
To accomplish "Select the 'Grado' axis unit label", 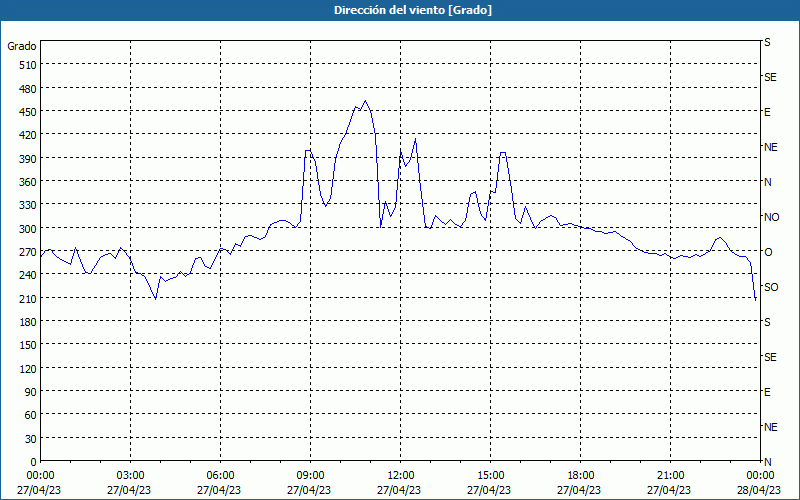I will (22, 46).
